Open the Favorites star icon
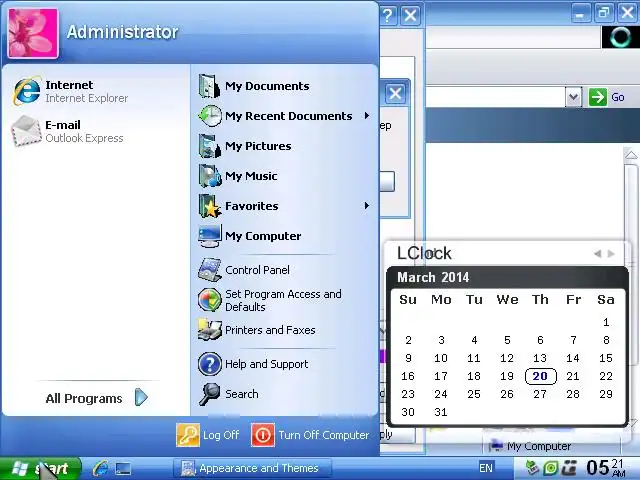Viewport: 640px width, 480px height. [210, 206]
